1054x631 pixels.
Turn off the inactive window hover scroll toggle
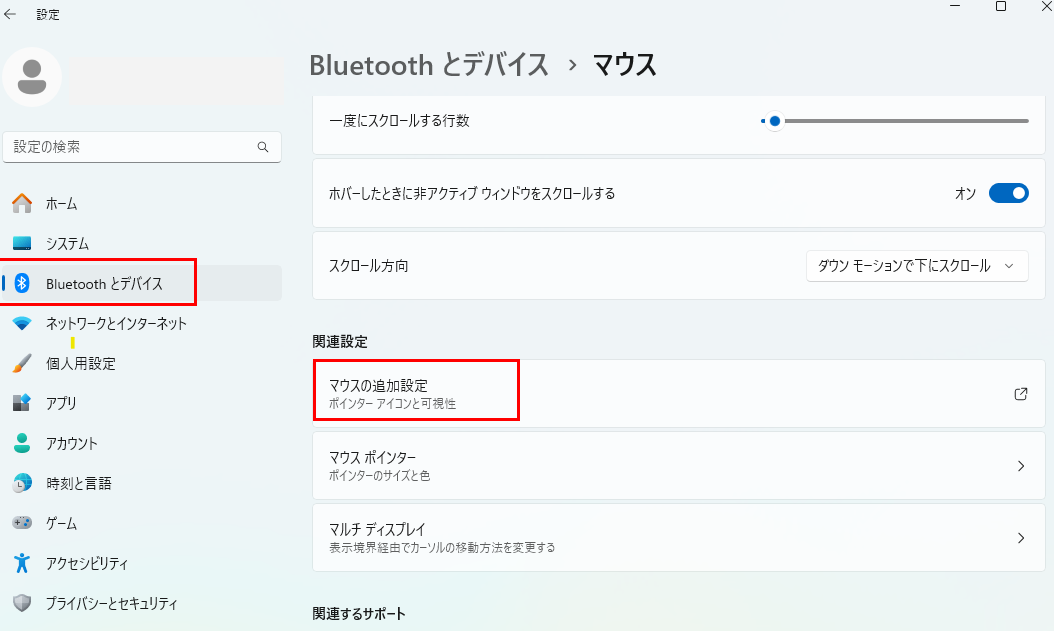[x=1008, y=194]
